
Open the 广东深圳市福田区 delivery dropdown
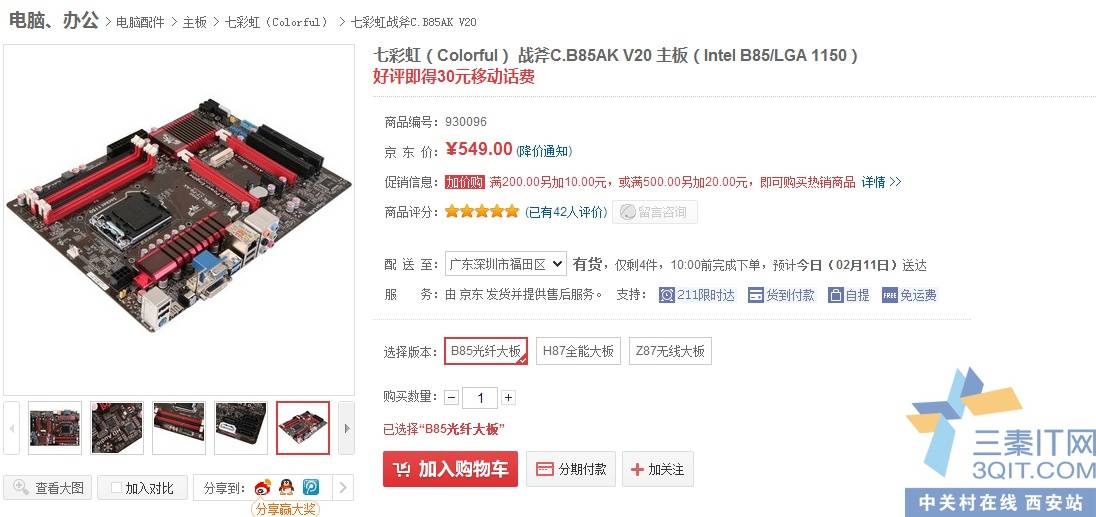pos(505,265)
